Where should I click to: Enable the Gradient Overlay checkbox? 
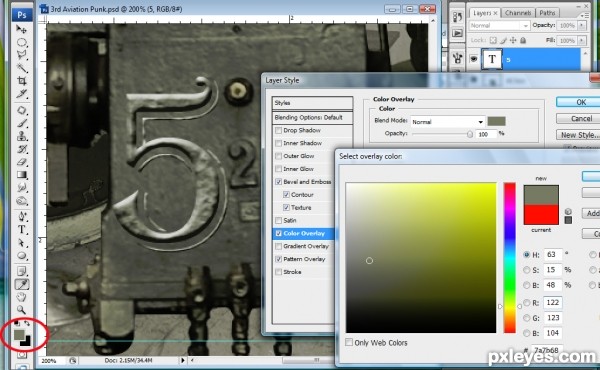point(279,246)
